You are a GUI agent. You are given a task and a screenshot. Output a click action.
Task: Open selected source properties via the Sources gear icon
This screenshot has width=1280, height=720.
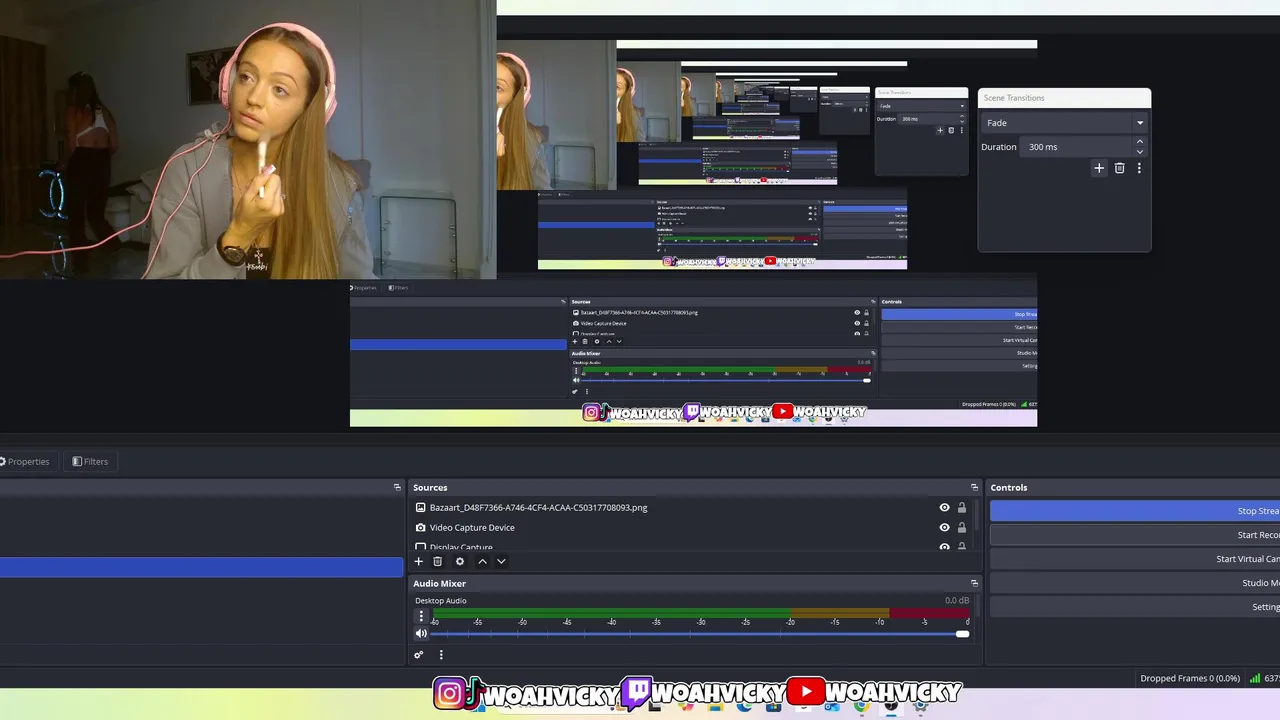[x=460, y=561]
